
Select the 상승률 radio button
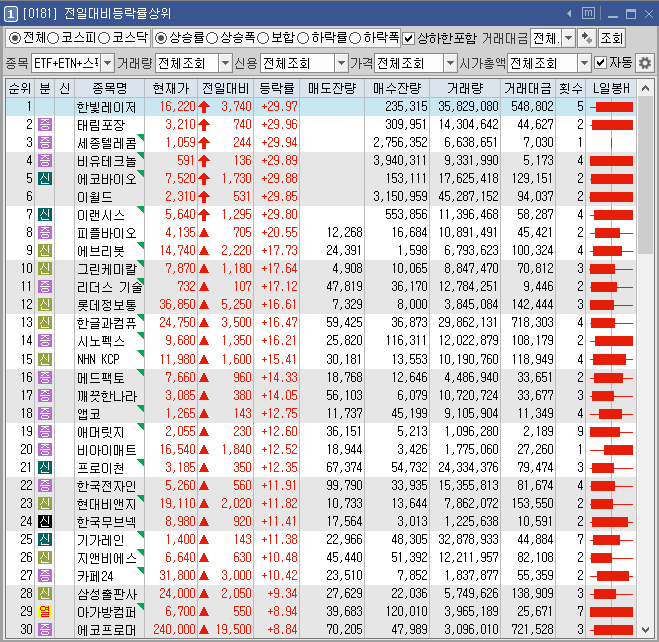pos(161,38)
